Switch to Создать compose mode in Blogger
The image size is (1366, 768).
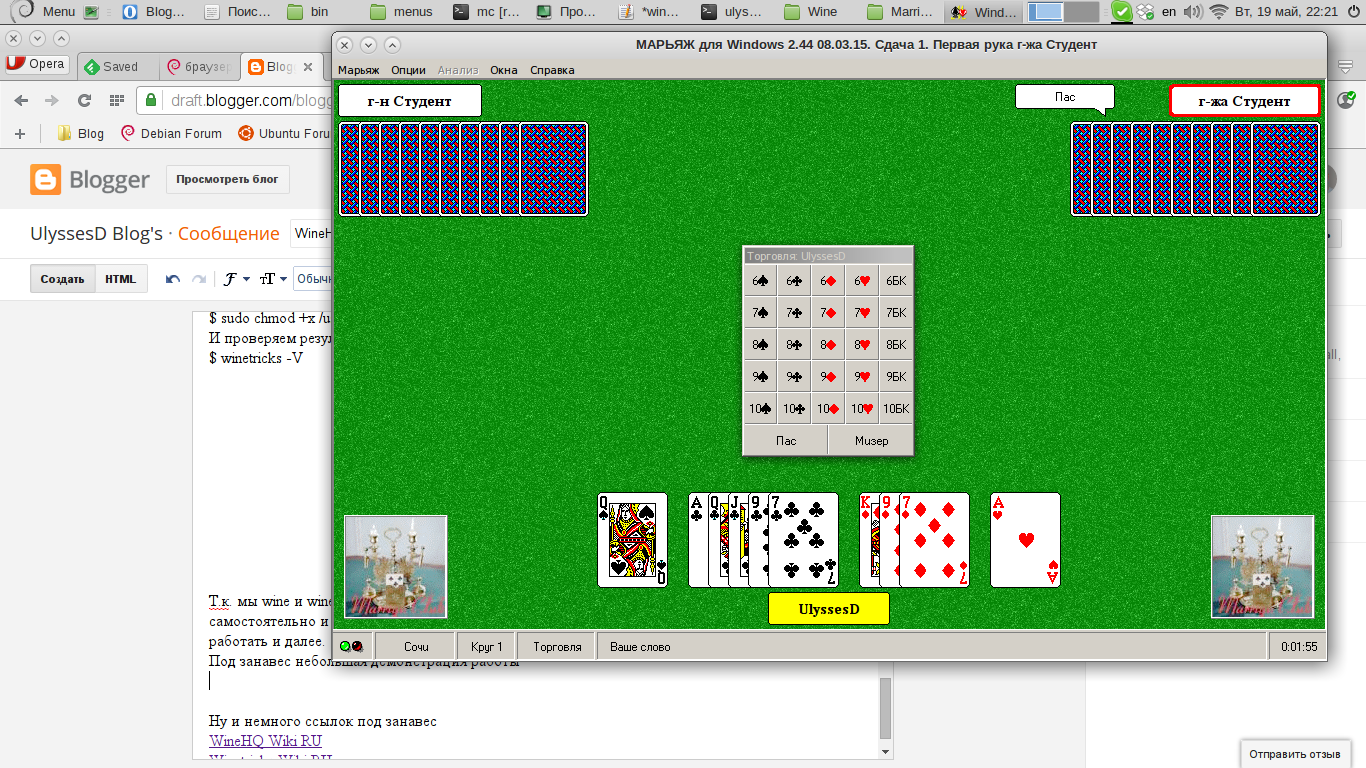click(x=62, y=279)
